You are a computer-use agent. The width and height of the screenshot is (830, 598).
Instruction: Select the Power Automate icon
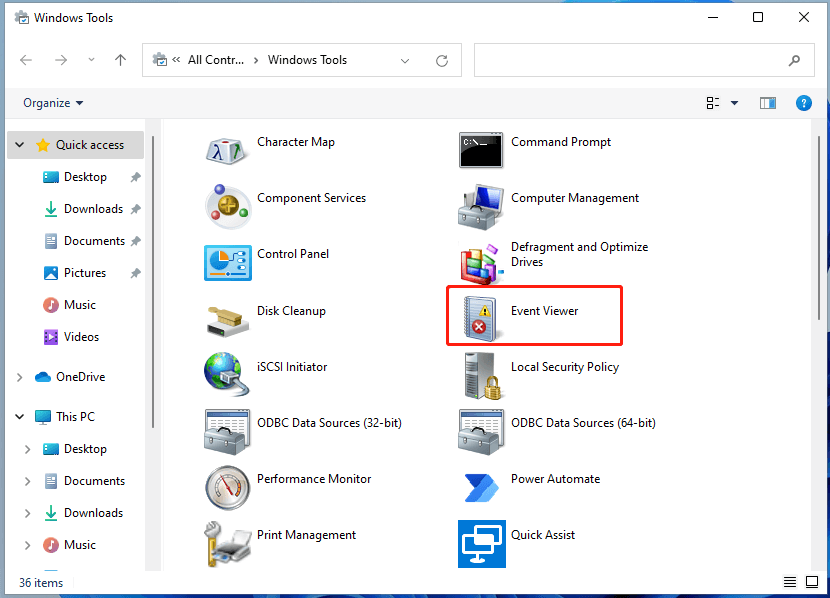tap(481, 487)
